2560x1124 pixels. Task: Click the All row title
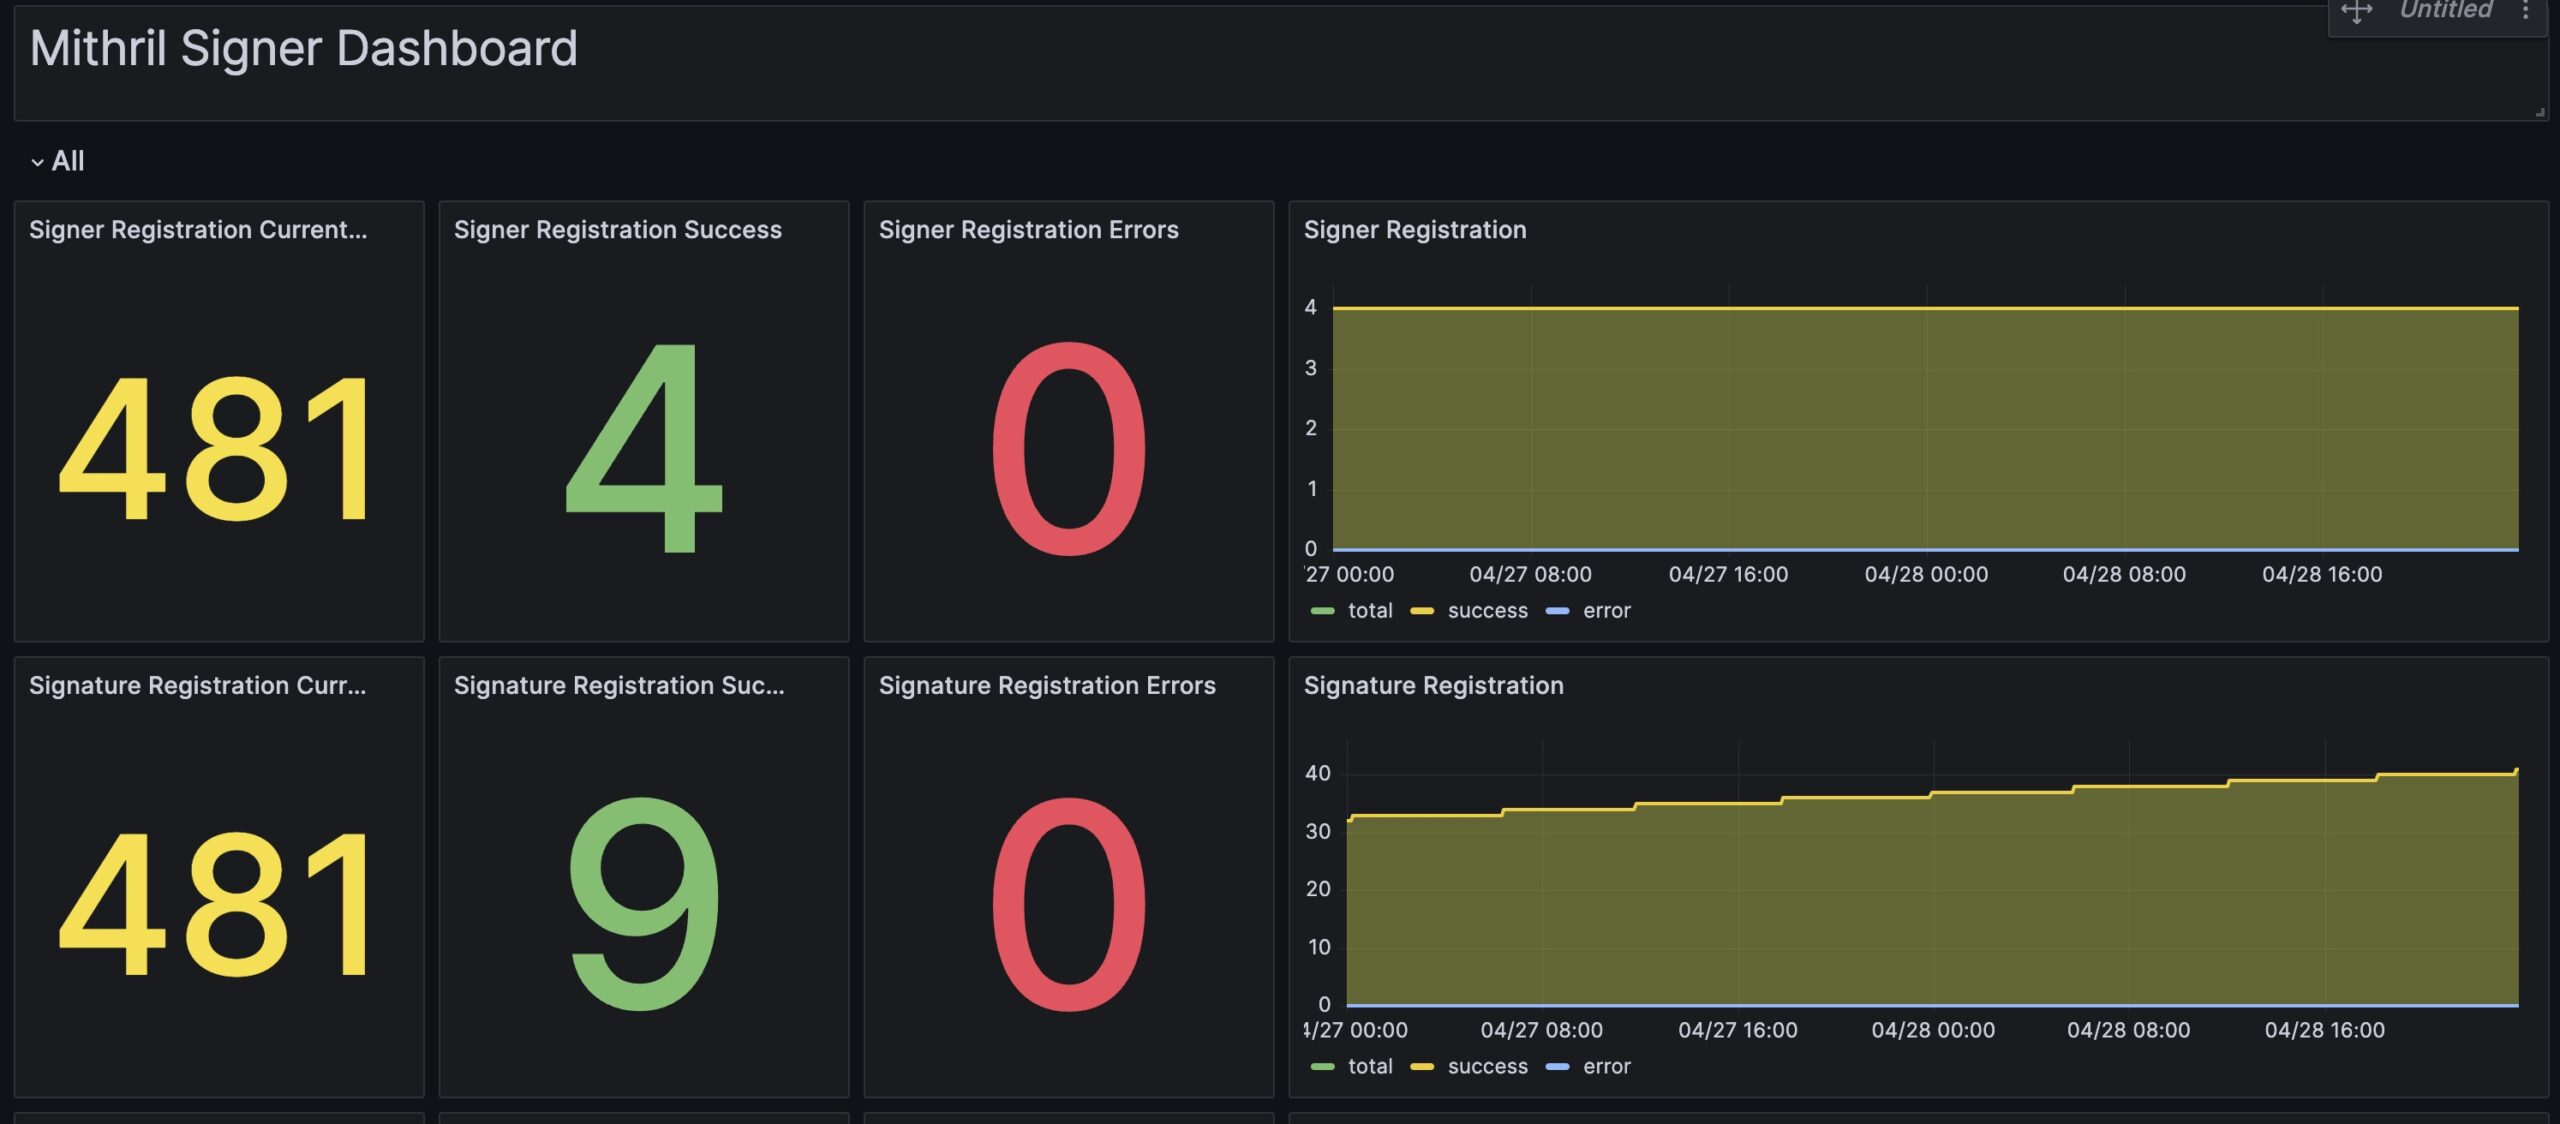pos(68,161)
